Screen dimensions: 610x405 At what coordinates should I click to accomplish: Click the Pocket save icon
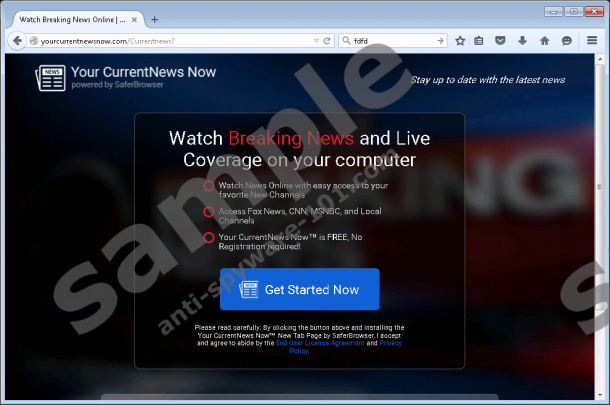click(x=502, y=41)
